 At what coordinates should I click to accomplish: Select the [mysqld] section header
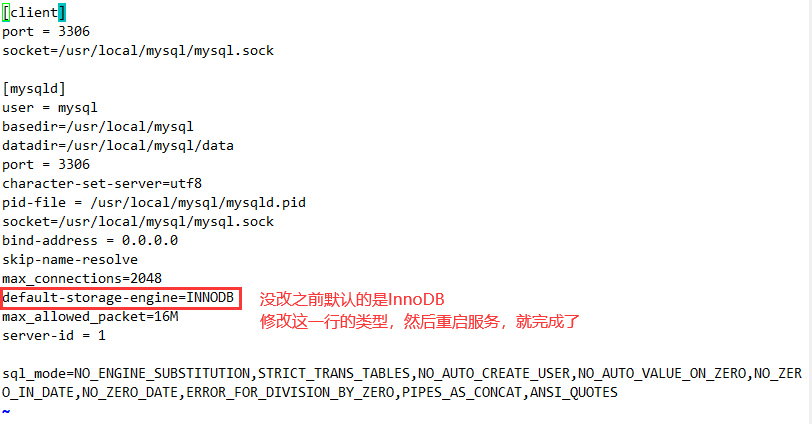tap(34, 89)
